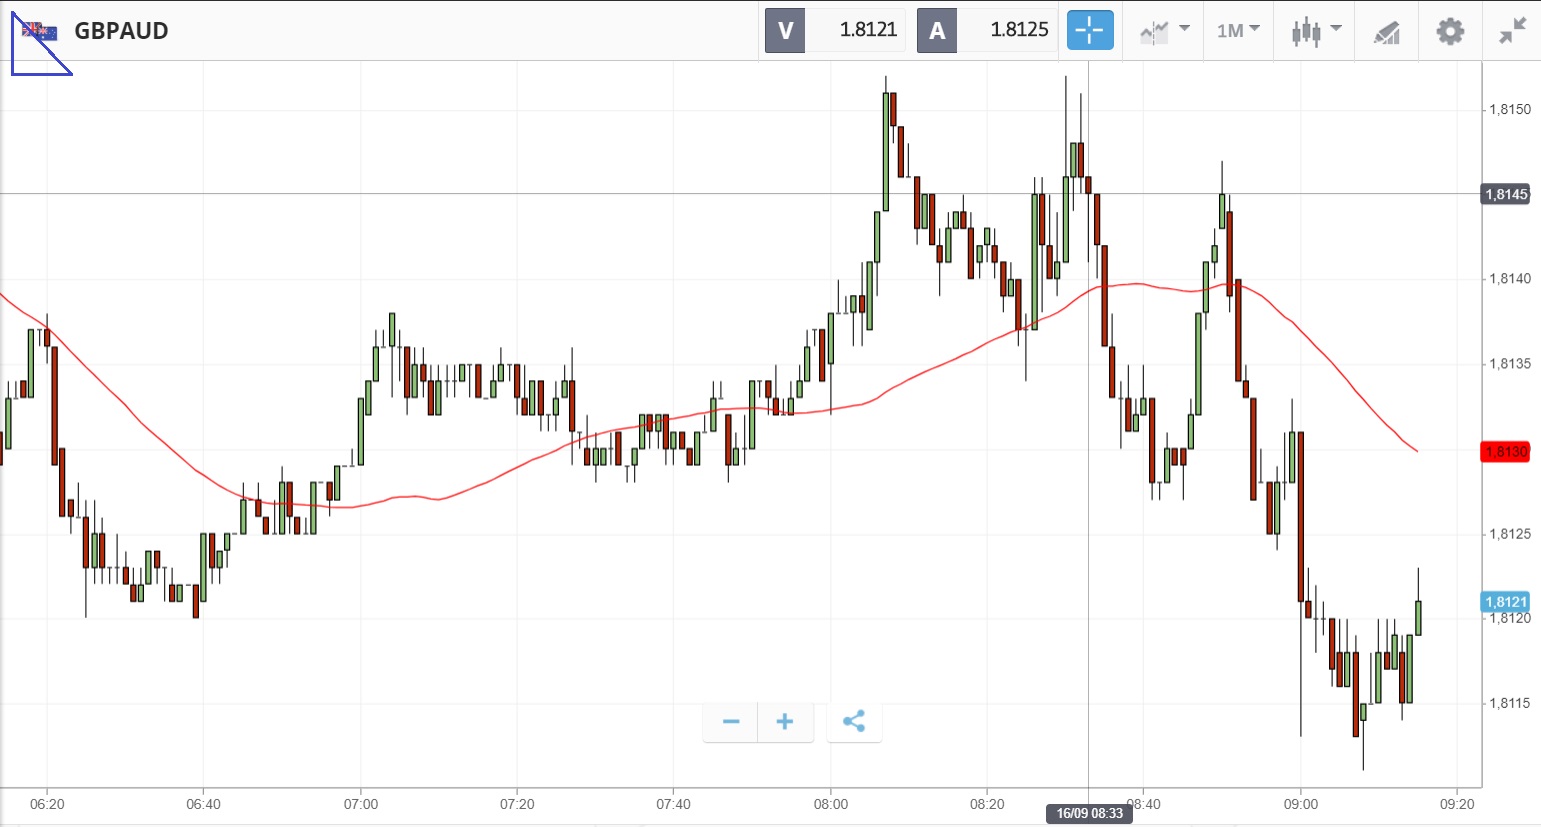Click the crosshair time label 16/09 08:33
The image size is (1541, 827).
1090,813
